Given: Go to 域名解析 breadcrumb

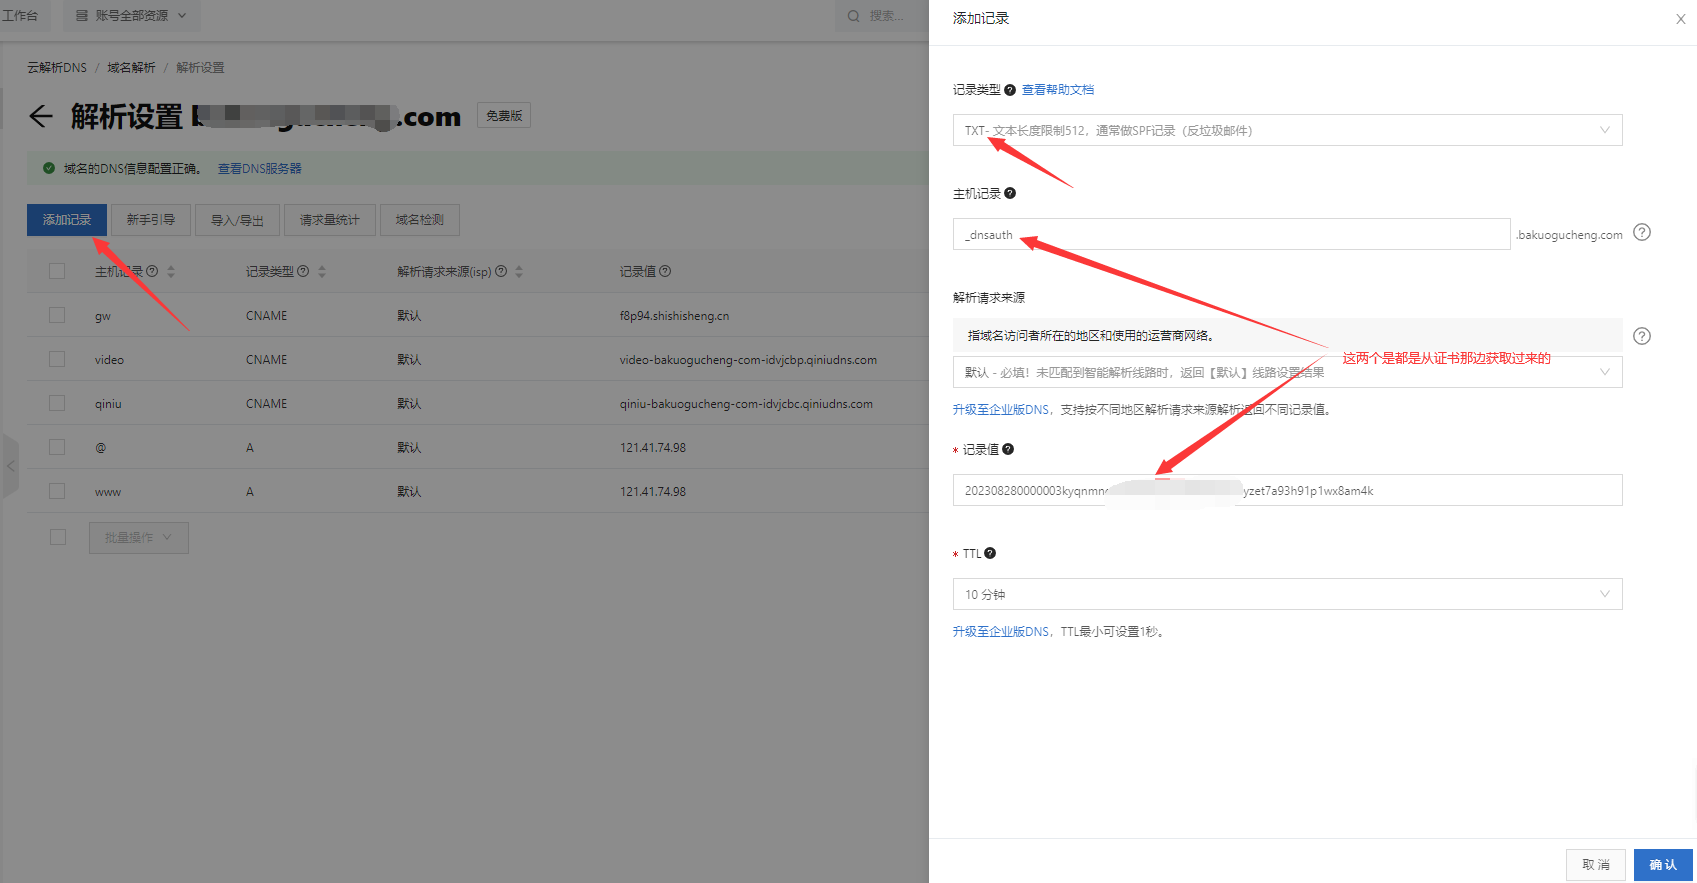Looking at the screenshot, I should (x=131, y=68).
